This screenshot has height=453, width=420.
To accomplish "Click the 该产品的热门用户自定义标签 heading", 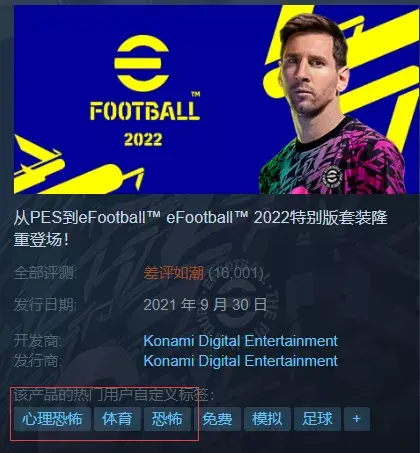I will click(x=114, y=395).
